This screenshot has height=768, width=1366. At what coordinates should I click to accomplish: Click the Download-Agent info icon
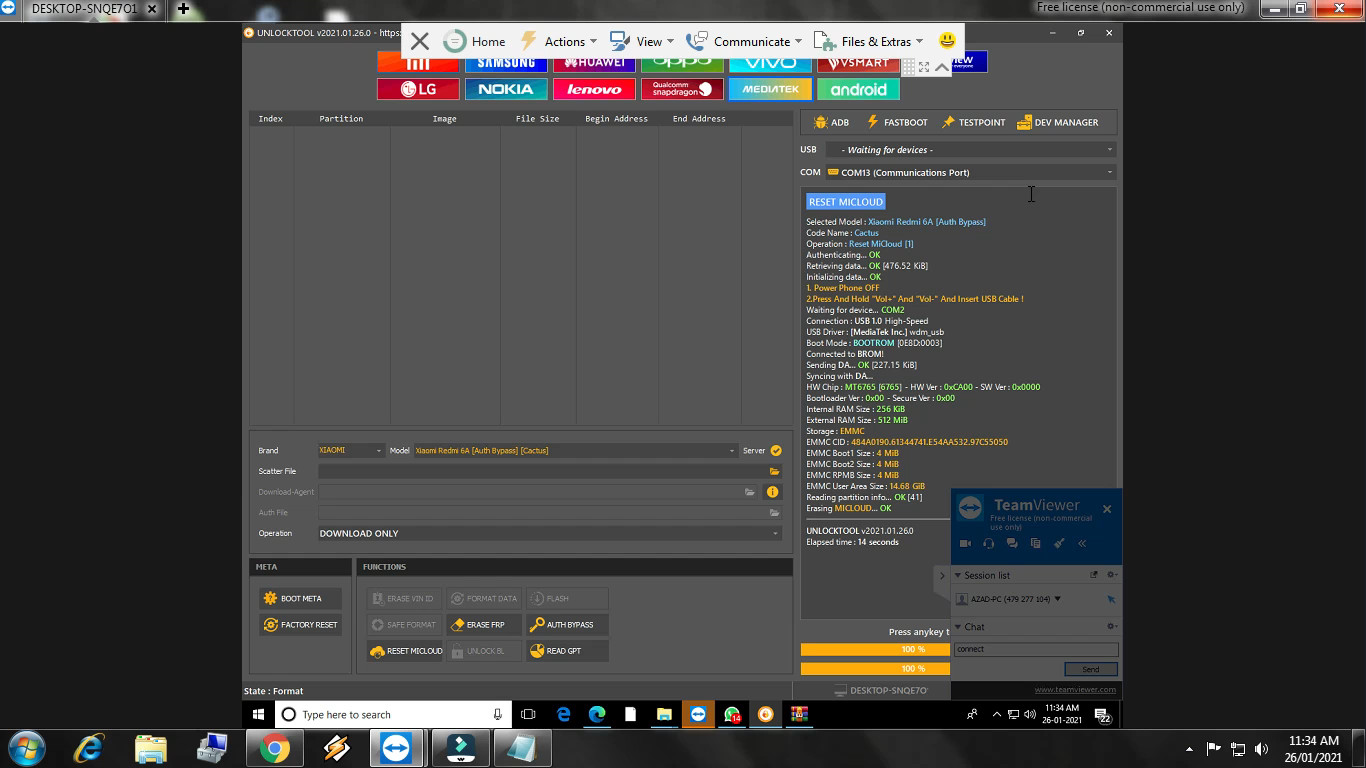pos(772,492)
